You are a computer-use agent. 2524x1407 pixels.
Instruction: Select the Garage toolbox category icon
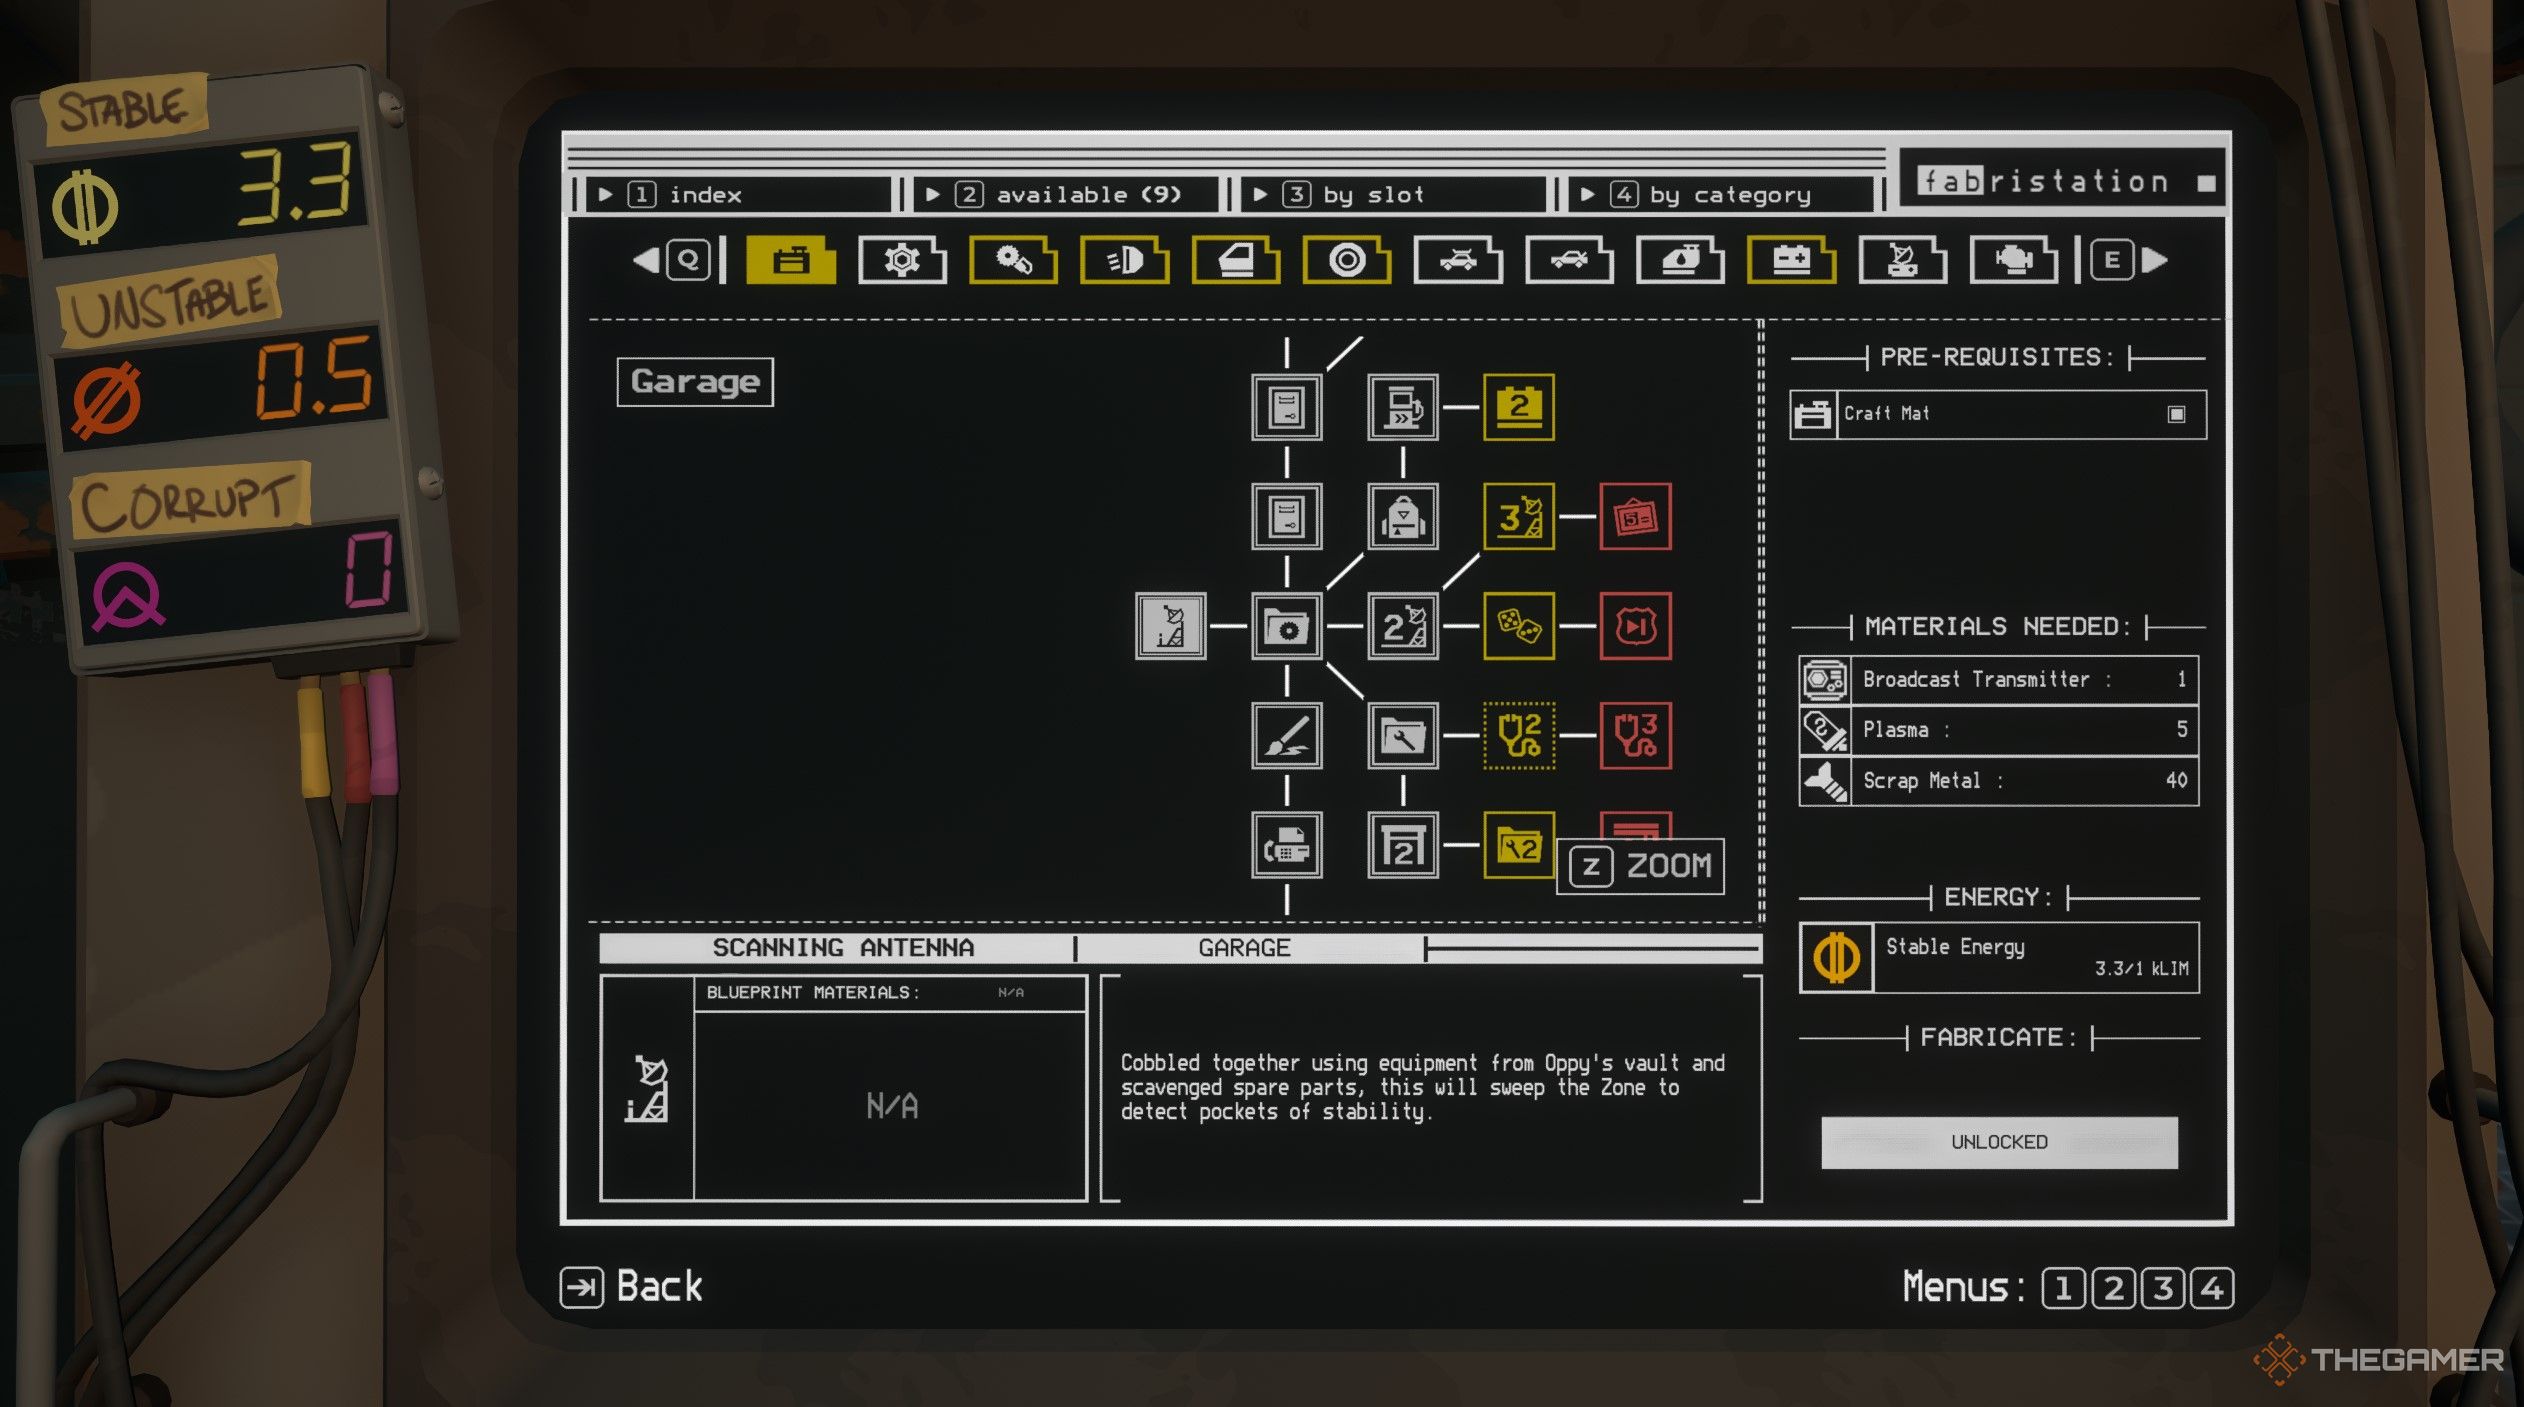pyautogui.click(x=791, y=260)
